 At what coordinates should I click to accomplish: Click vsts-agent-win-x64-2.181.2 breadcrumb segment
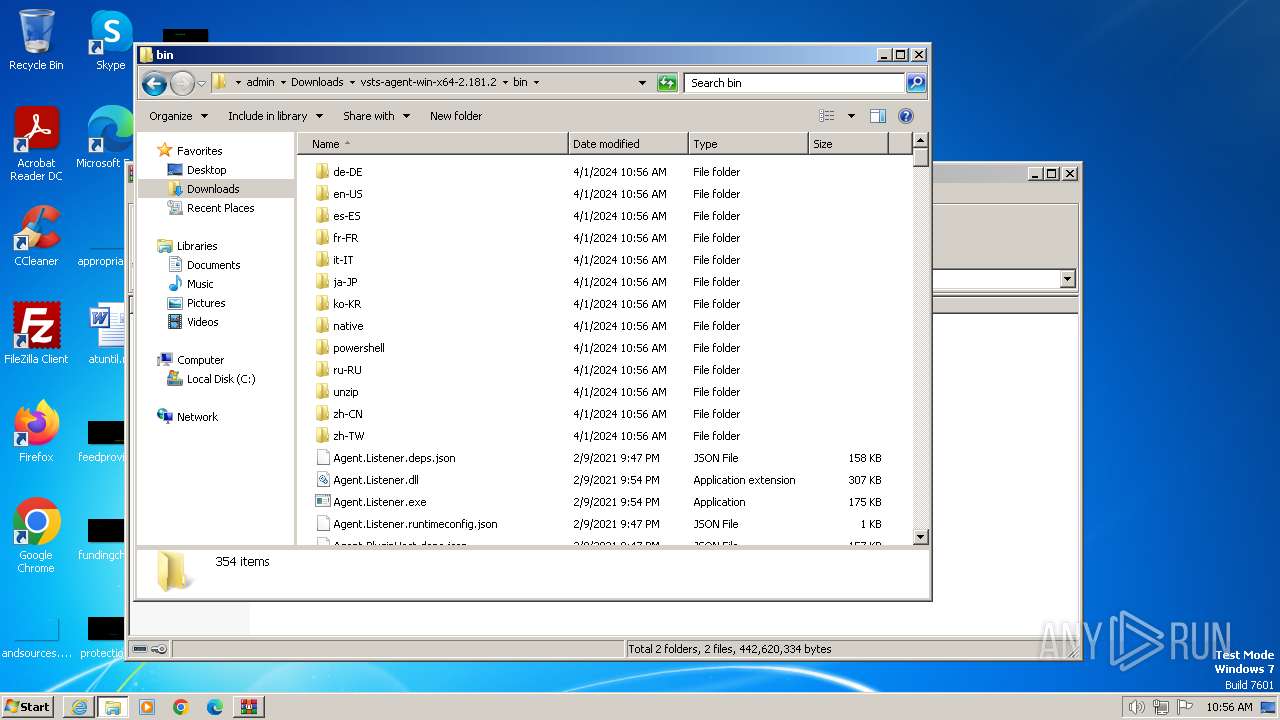point(428,83)
